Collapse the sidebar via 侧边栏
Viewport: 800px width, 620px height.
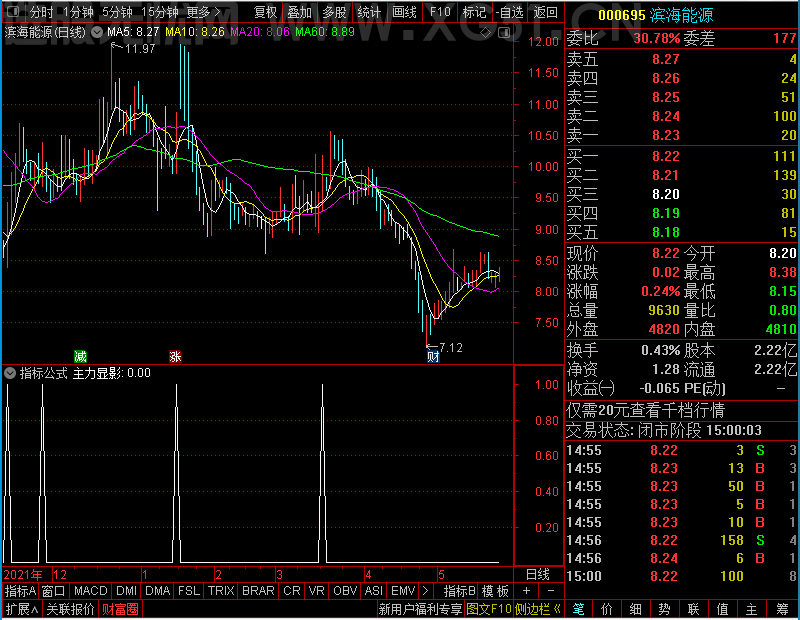click(538, 609)
